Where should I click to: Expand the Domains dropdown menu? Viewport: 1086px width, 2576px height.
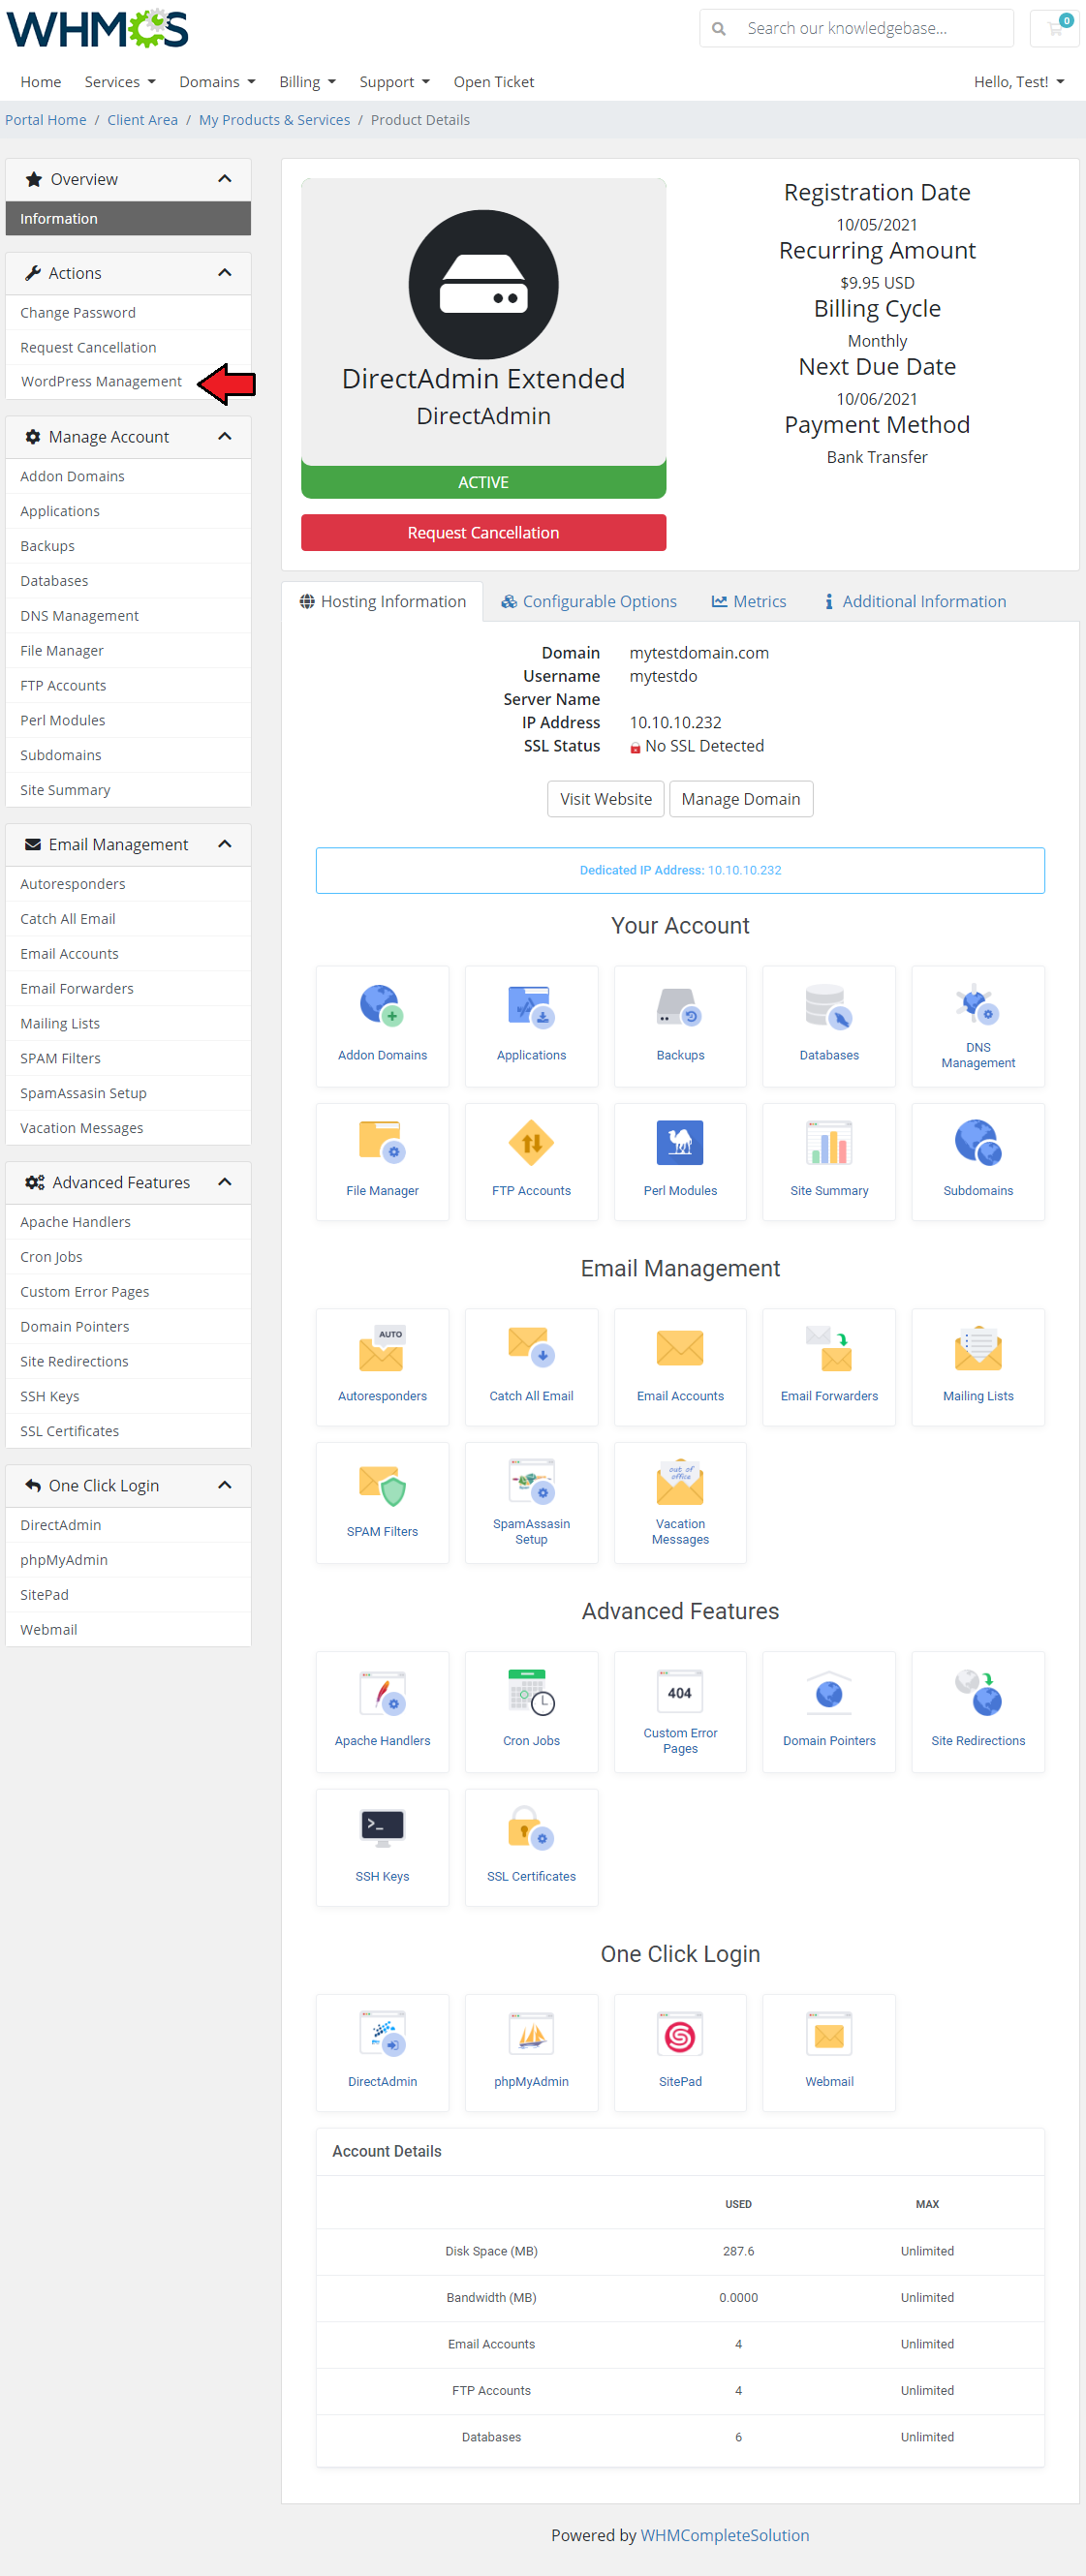click(x=217, y=82)
